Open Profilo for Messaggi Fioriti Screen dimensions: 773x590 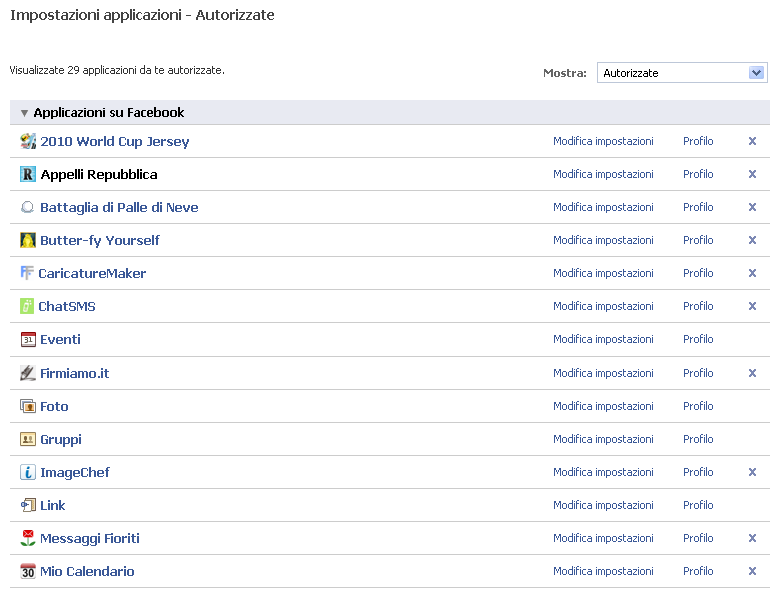(698, 539)
